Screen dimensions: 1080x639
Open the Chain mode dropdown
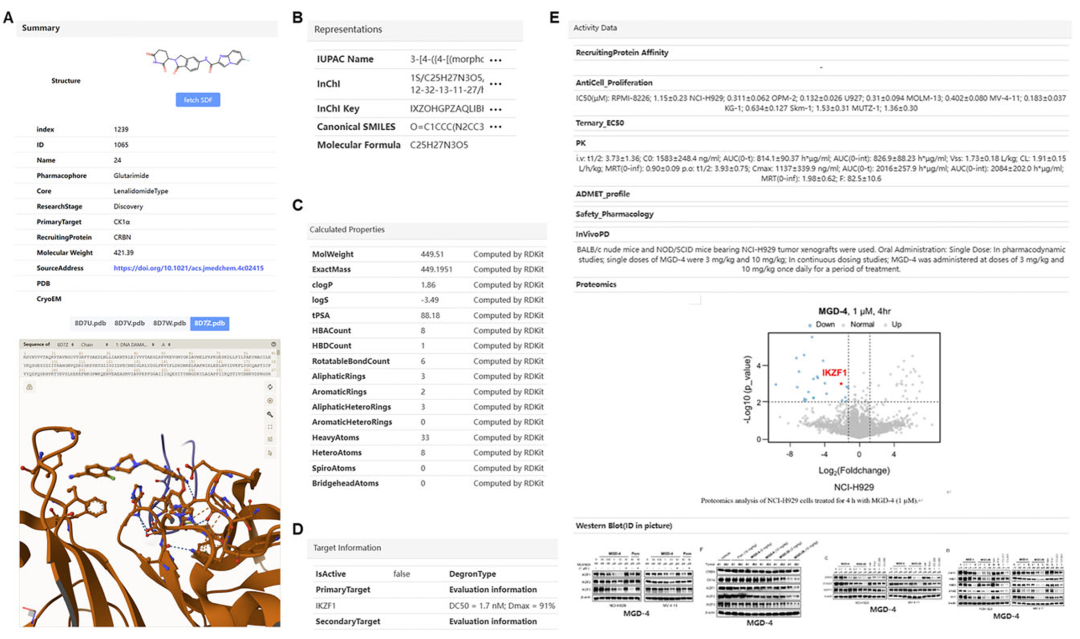pyautogui.click(x=95, y=344)
